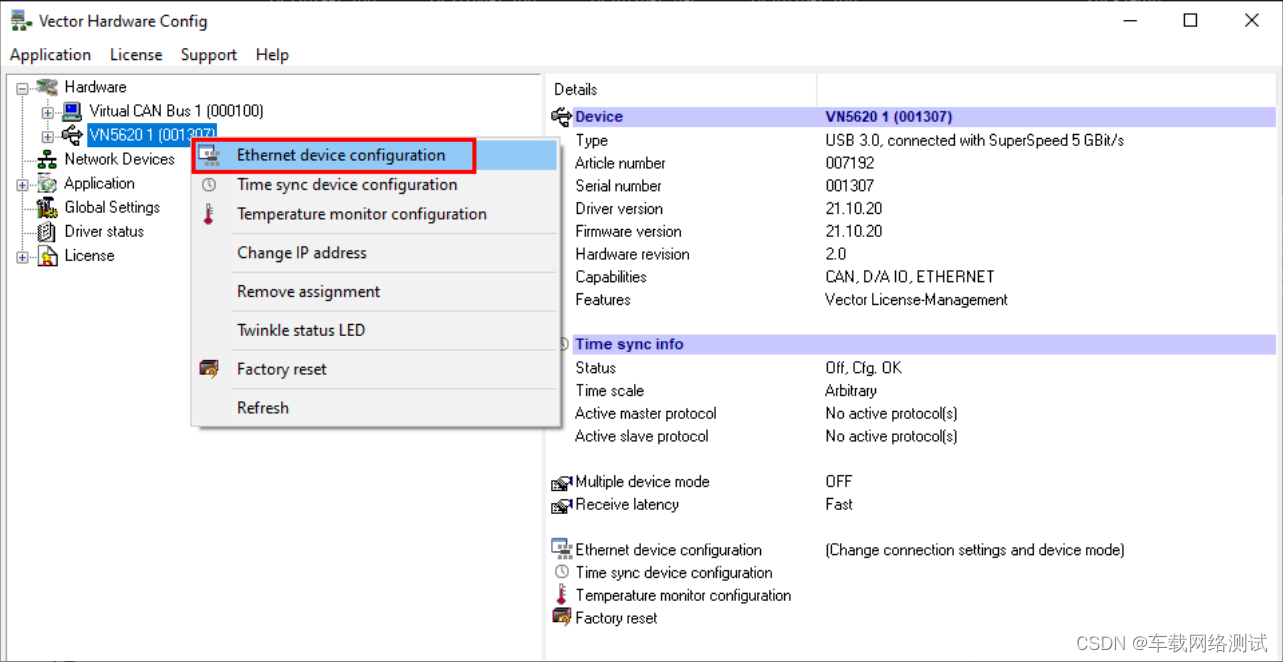Click the Virtual CAN Bus 1 monitor icon

click(72, 111)
